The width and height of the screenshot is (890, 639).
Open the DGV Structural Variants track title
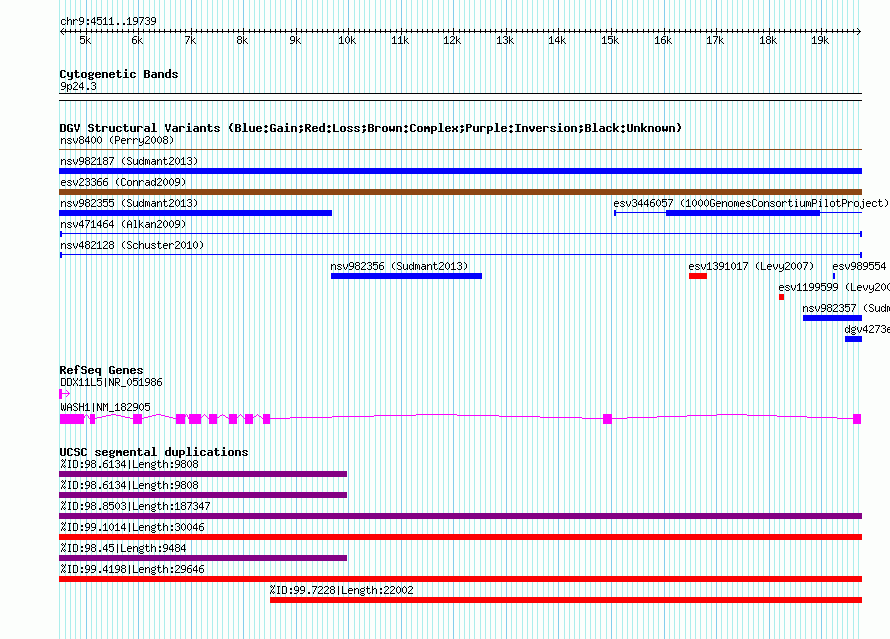371,128
